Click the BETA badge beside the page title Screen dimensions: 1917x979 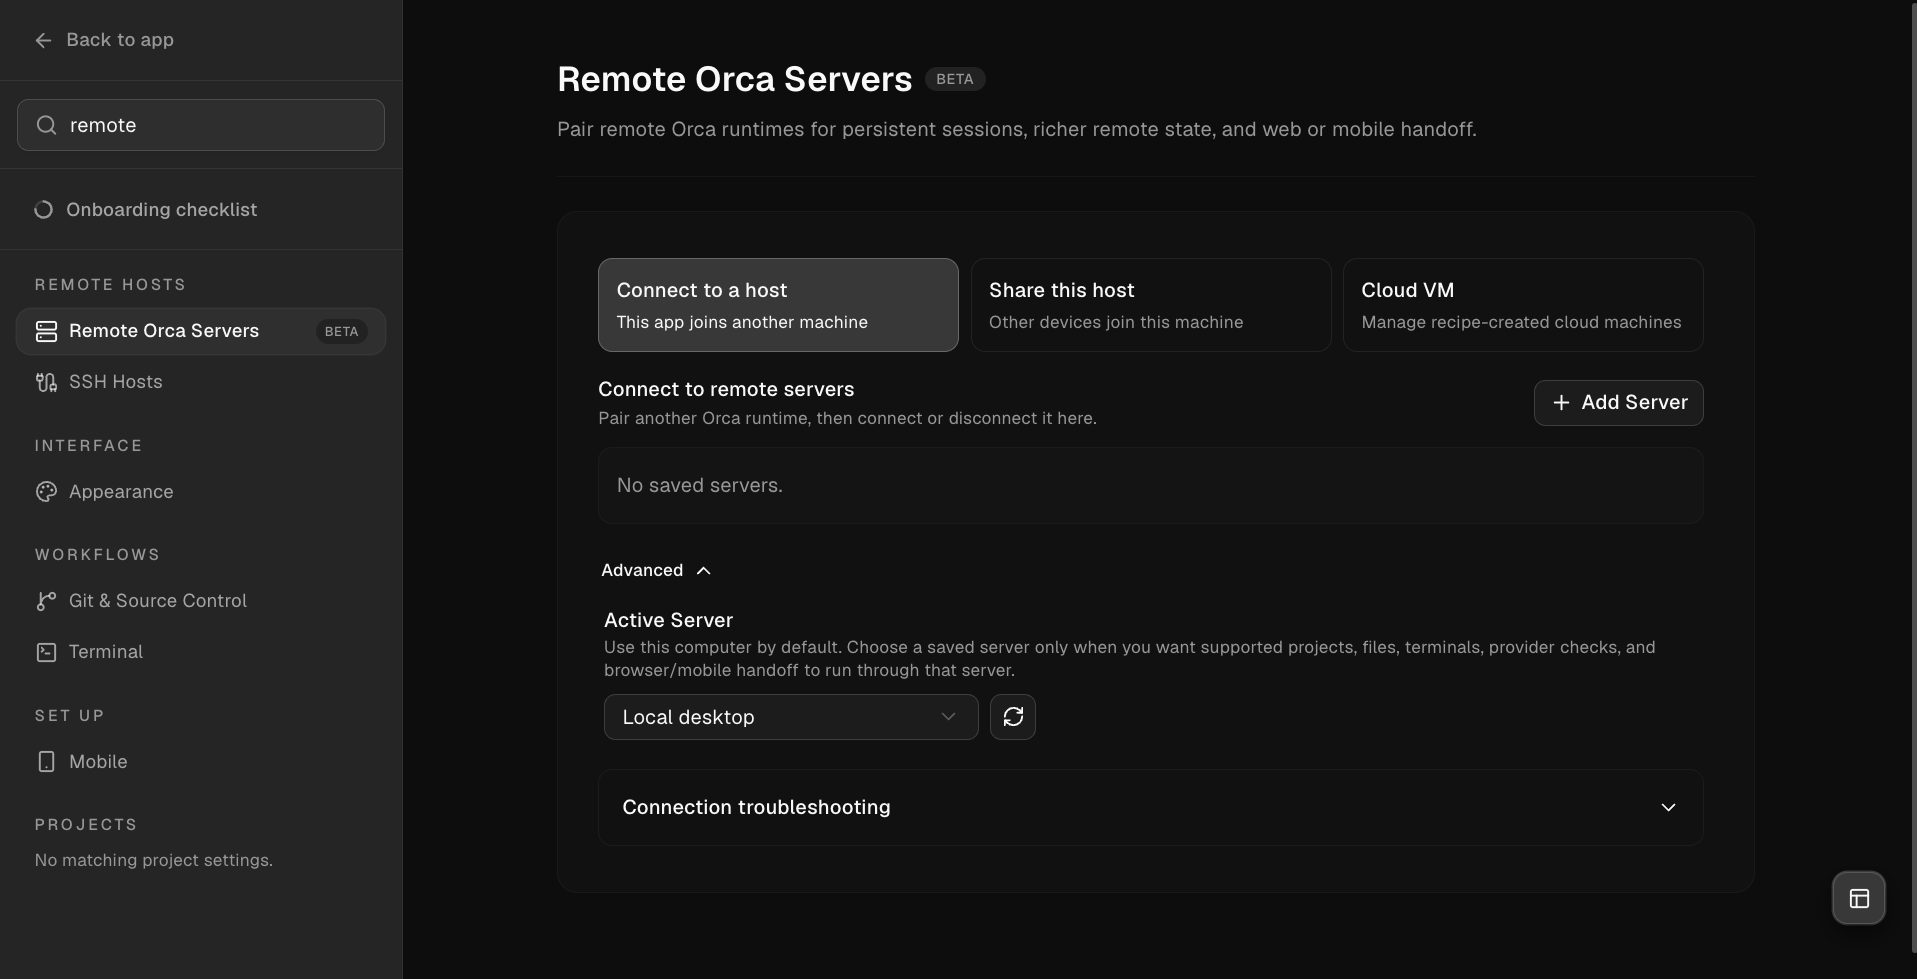tap(955, 79)
